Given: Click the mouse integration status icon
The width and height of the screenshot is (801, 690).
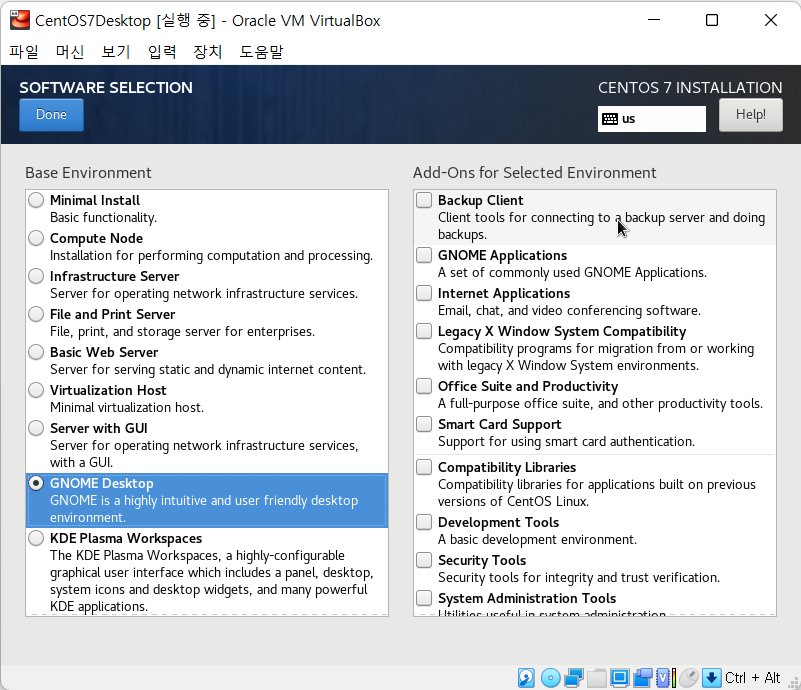Looking at the screenshot, I should tap(689, 678).
